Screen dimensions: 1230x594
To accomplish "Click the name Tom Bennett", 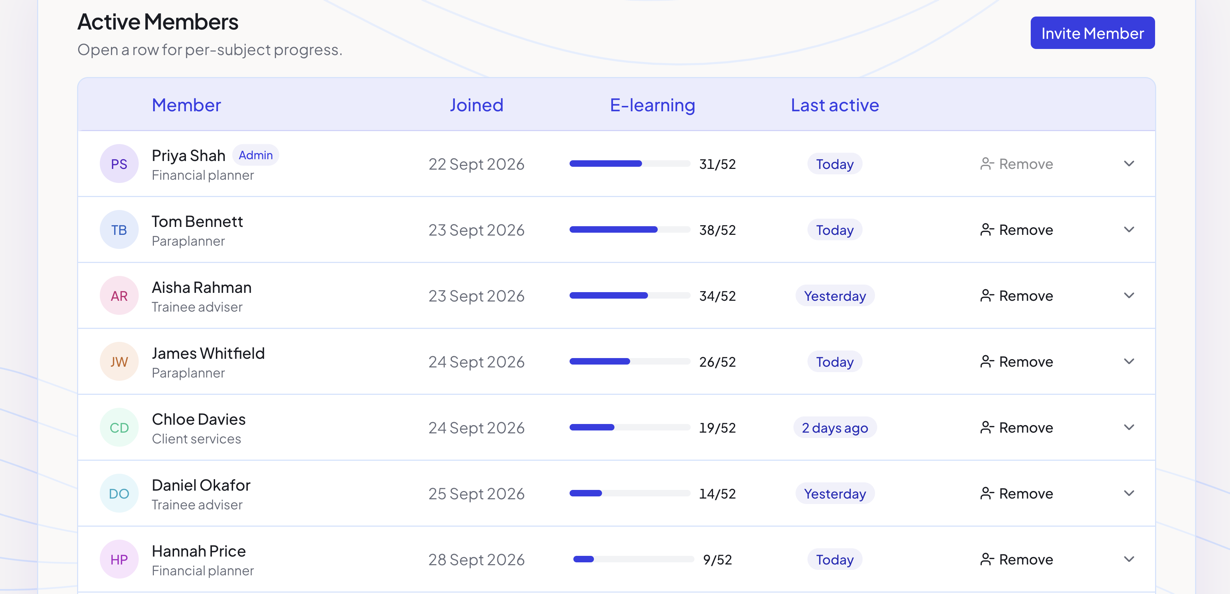I will 197,221.
